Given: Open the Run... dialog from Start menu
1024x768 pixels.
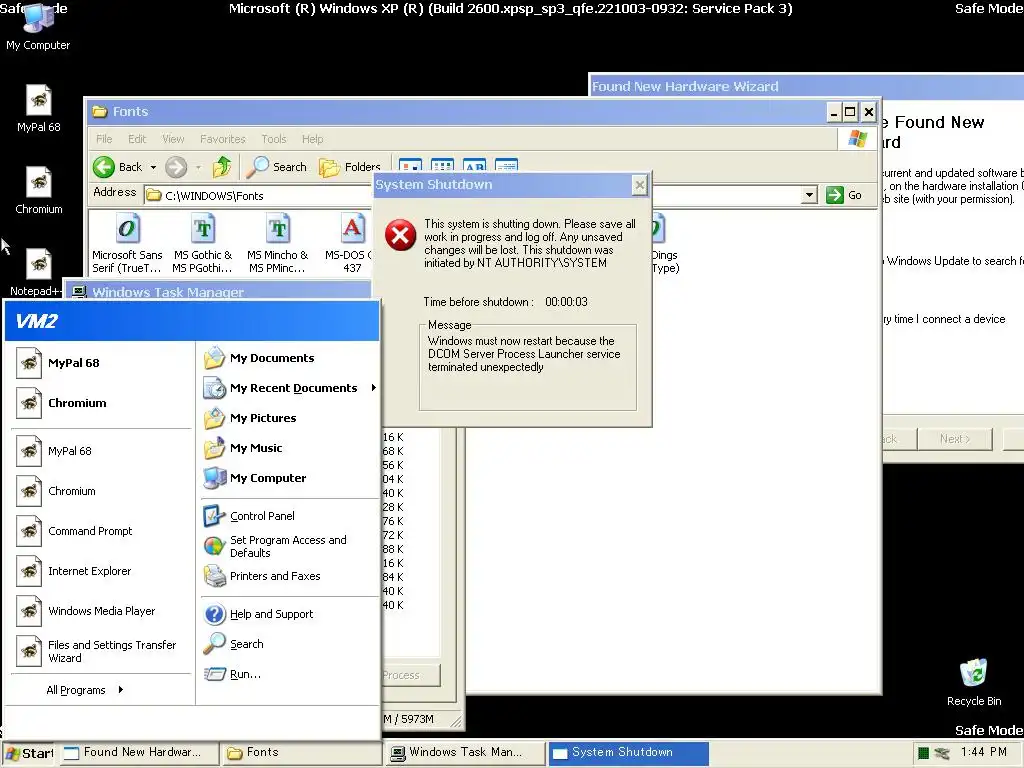Looking at the screenshot, I should coord(289,674).
